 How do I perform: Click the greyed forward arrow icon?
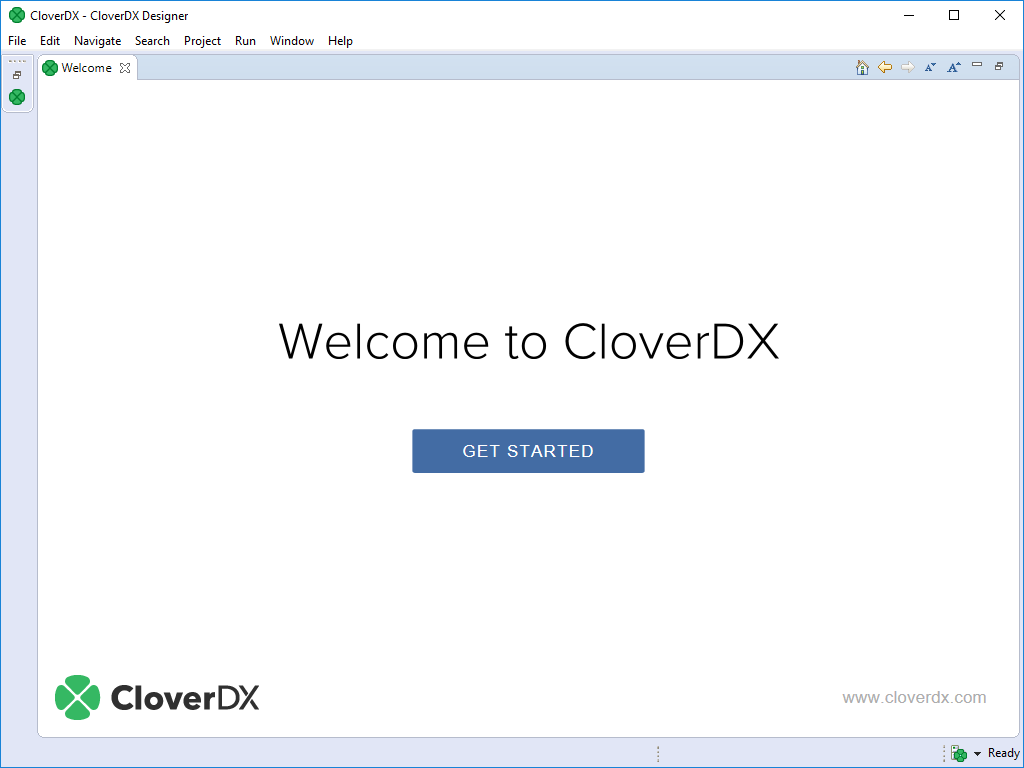(908, 67)
